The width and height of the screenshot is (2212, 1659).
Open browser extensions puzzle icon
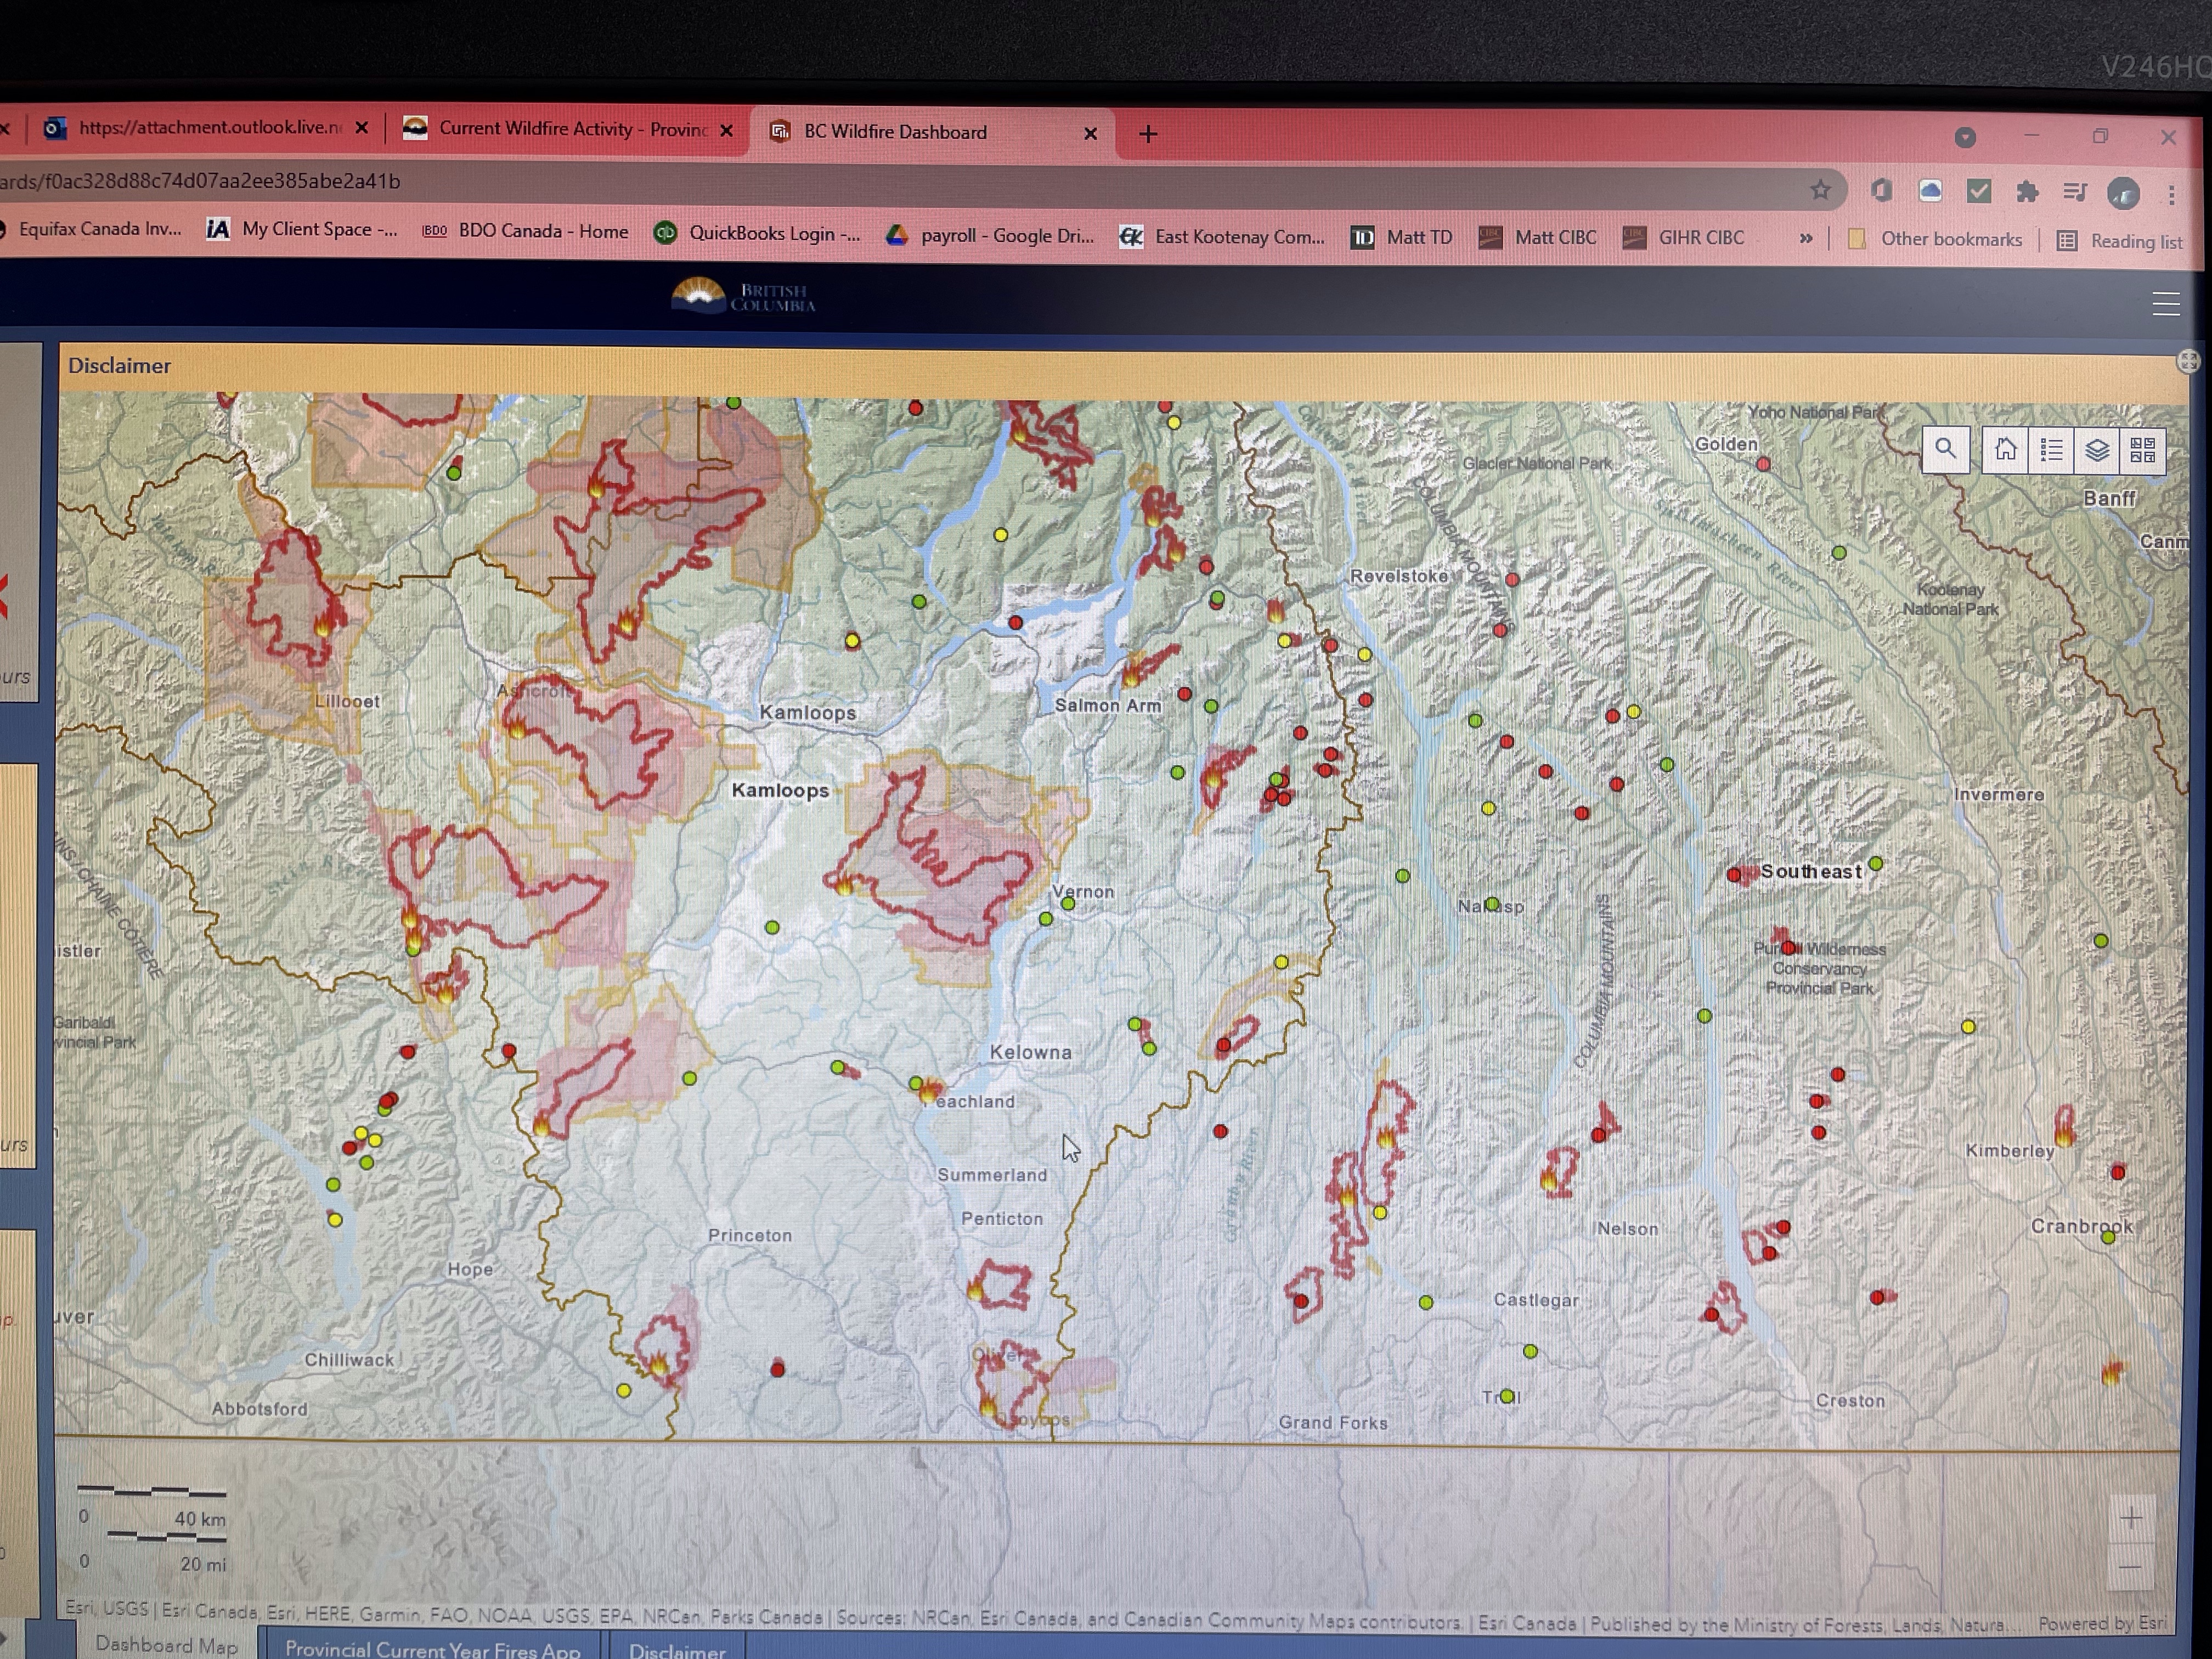[x=2027, y=192]
